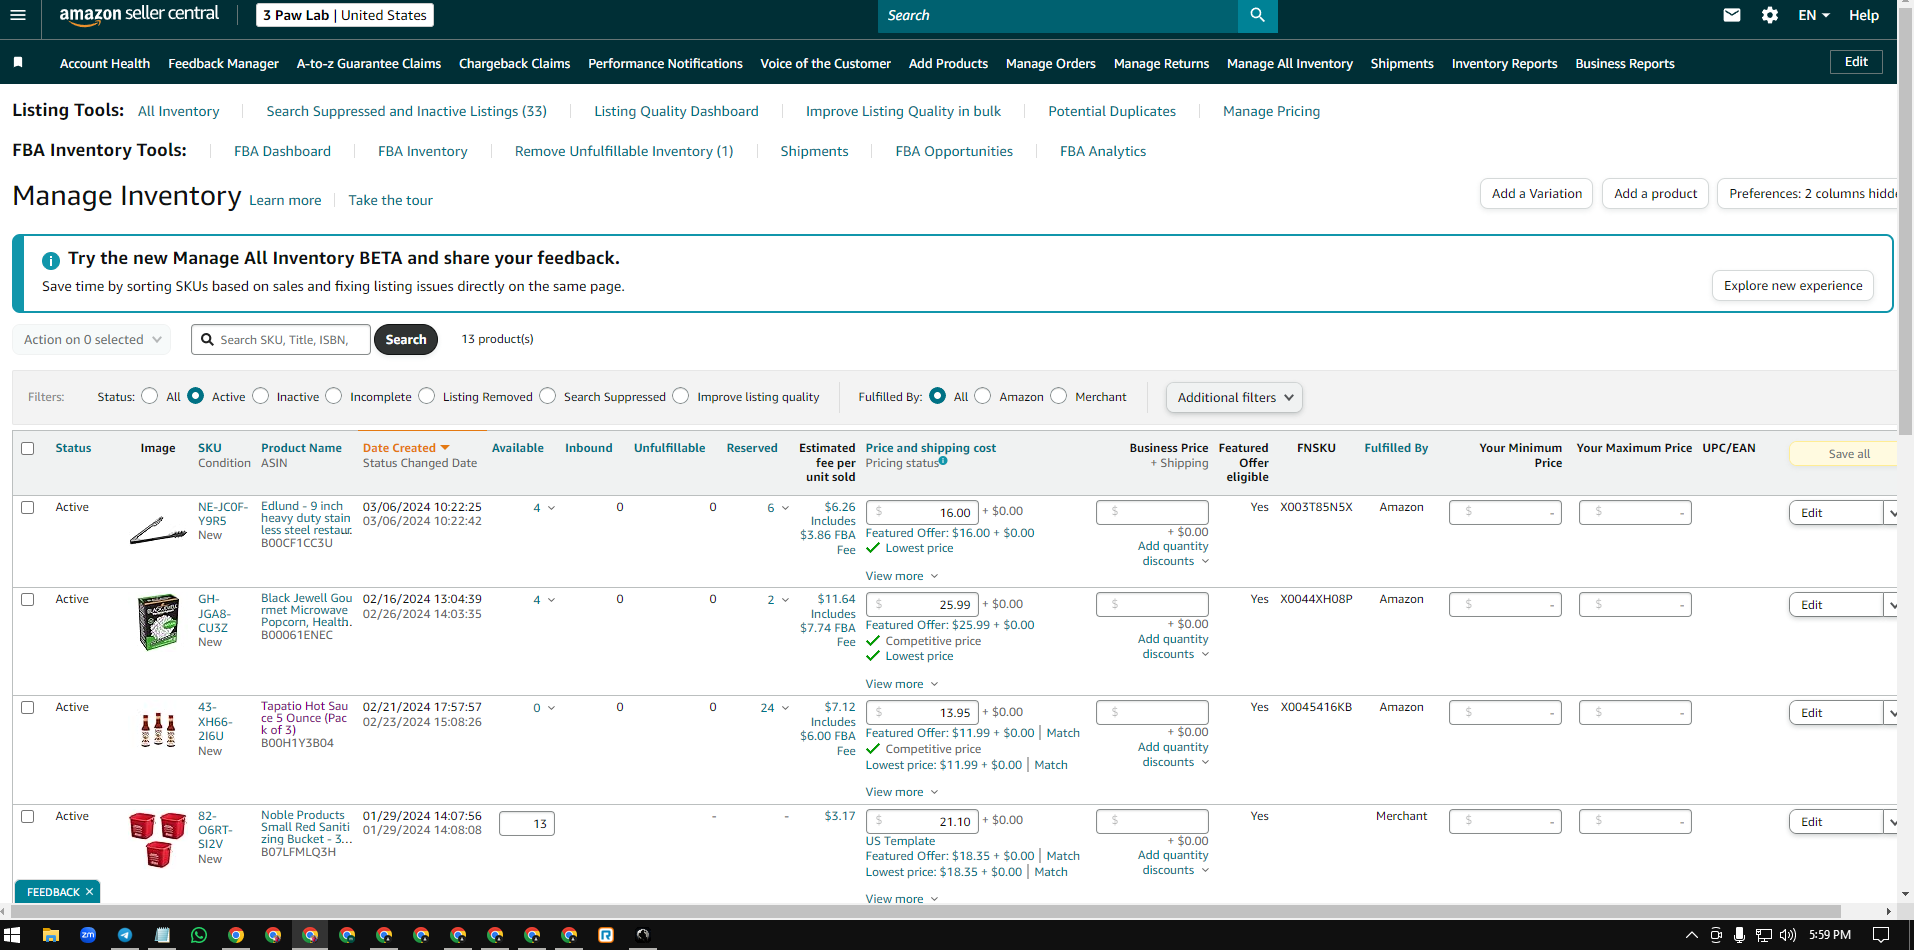Open the Listing Quality Dashboard link
The width and height of the screenshot is (1914, 950).
point(676,111)
